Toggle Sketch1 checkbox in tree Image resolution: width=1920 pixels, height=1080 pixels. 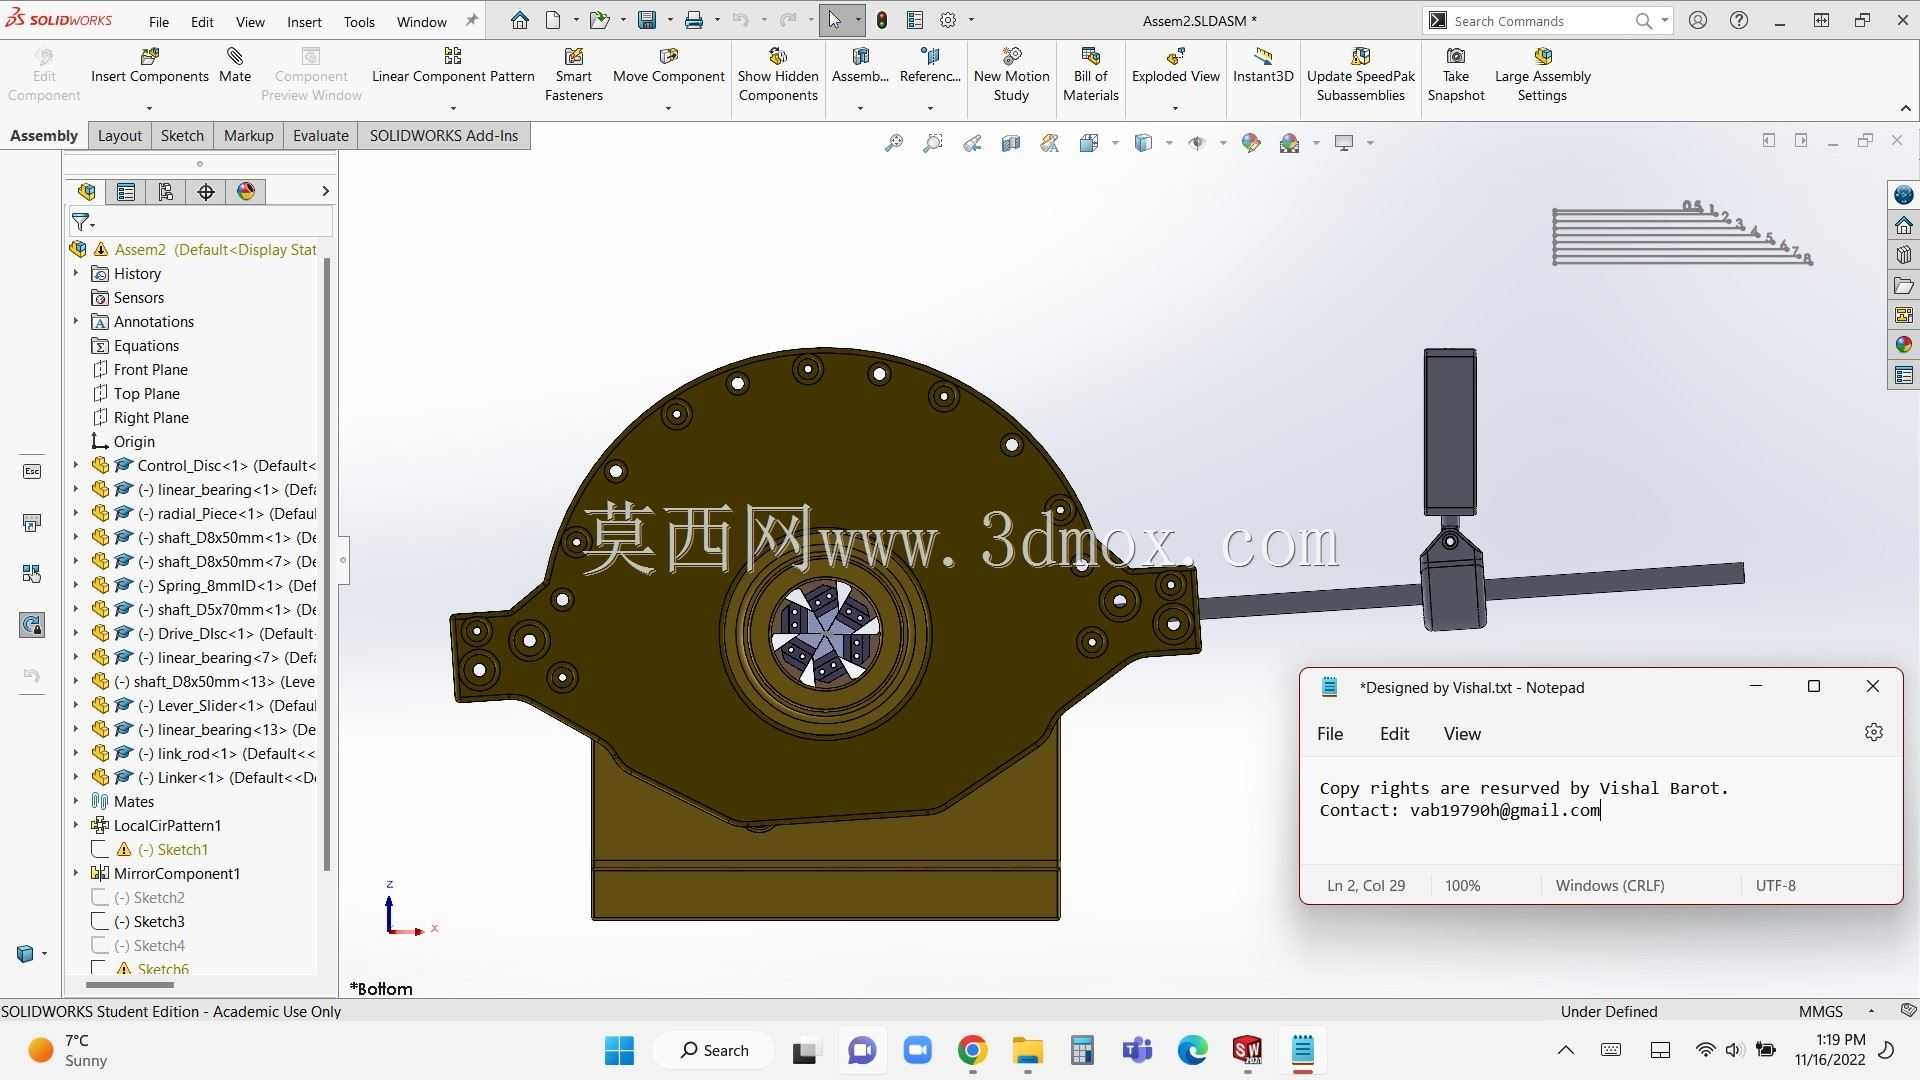pyautogui.click(x=100, y=849)
